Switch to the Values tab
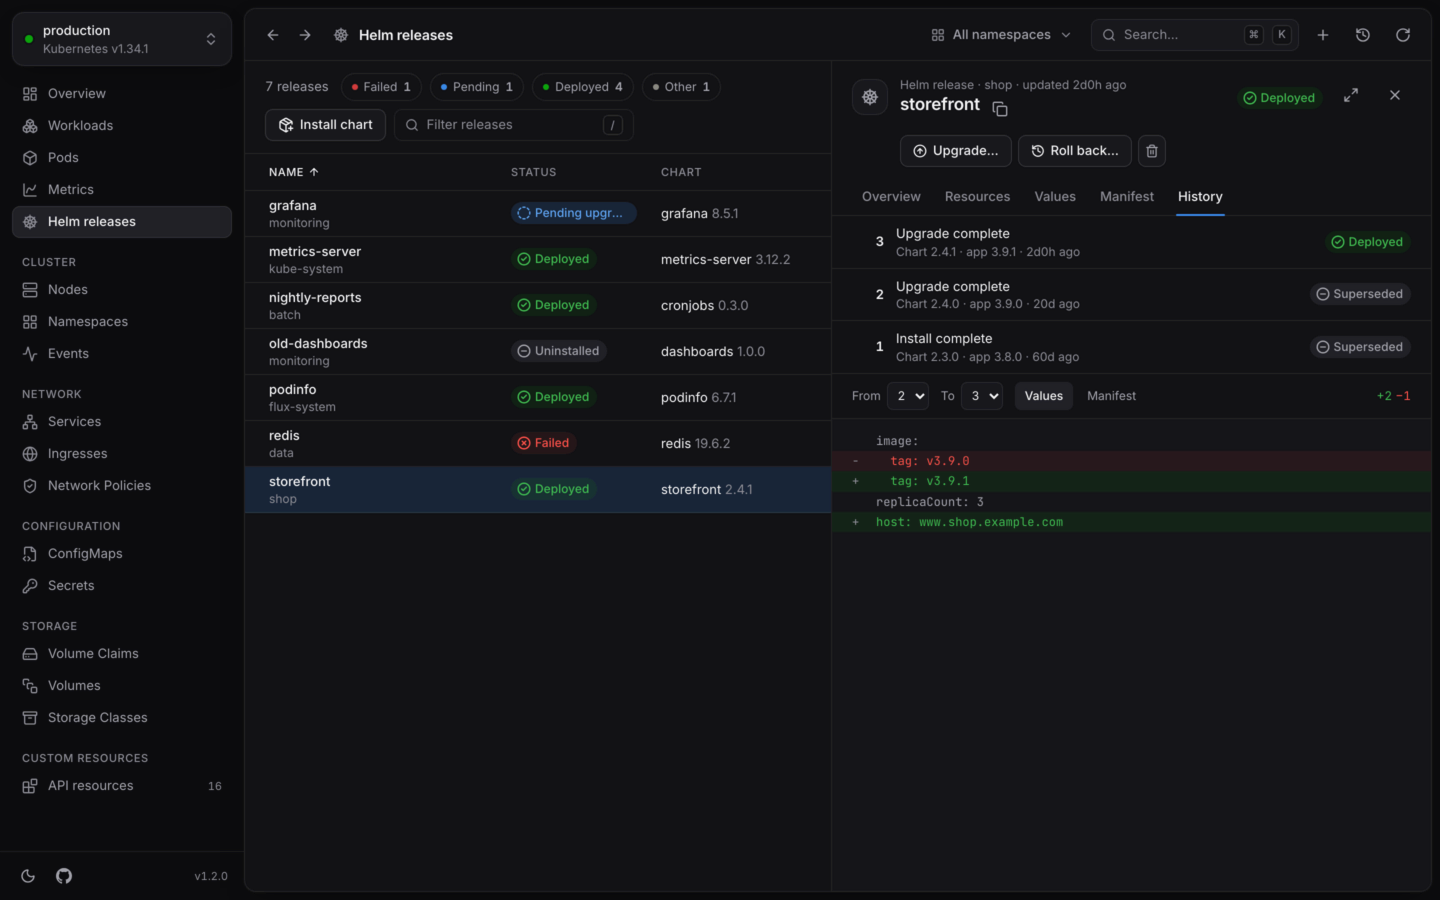1440x900 pixels. (x=1055, y=197)
